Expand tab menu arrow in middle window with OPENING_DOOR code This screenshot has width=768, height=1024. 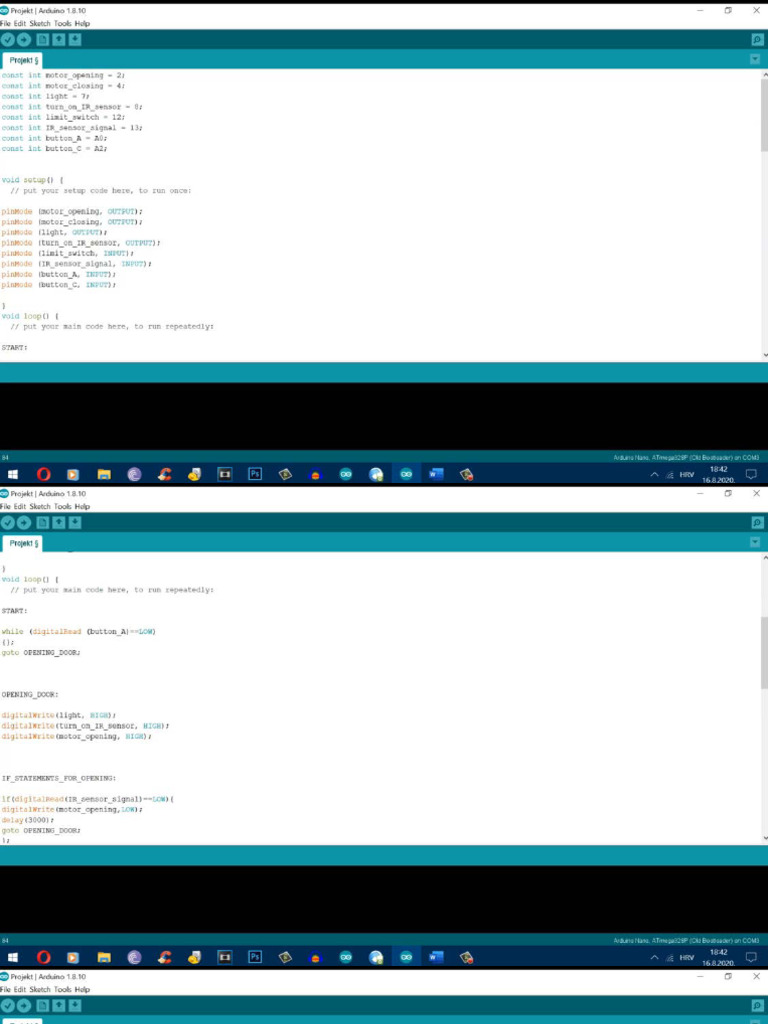click(755, 542)
